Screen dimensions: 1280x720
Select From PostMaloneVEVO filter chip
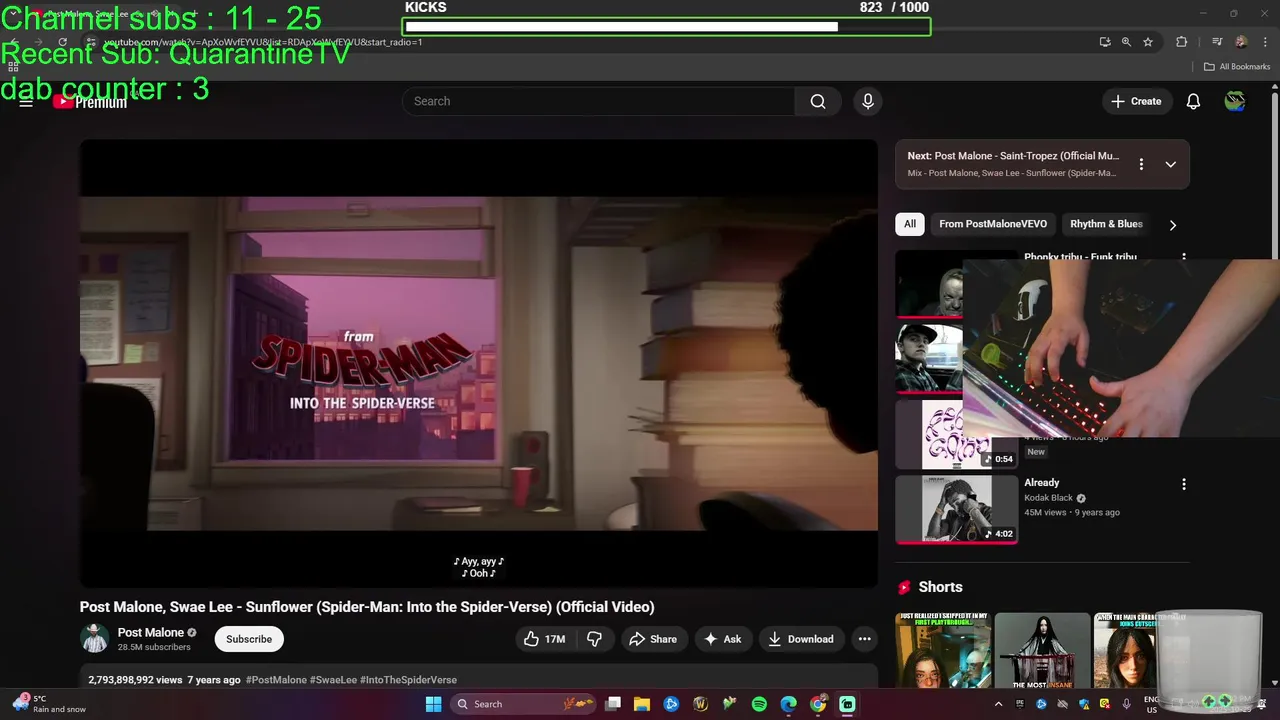click(x=993, y=224)
